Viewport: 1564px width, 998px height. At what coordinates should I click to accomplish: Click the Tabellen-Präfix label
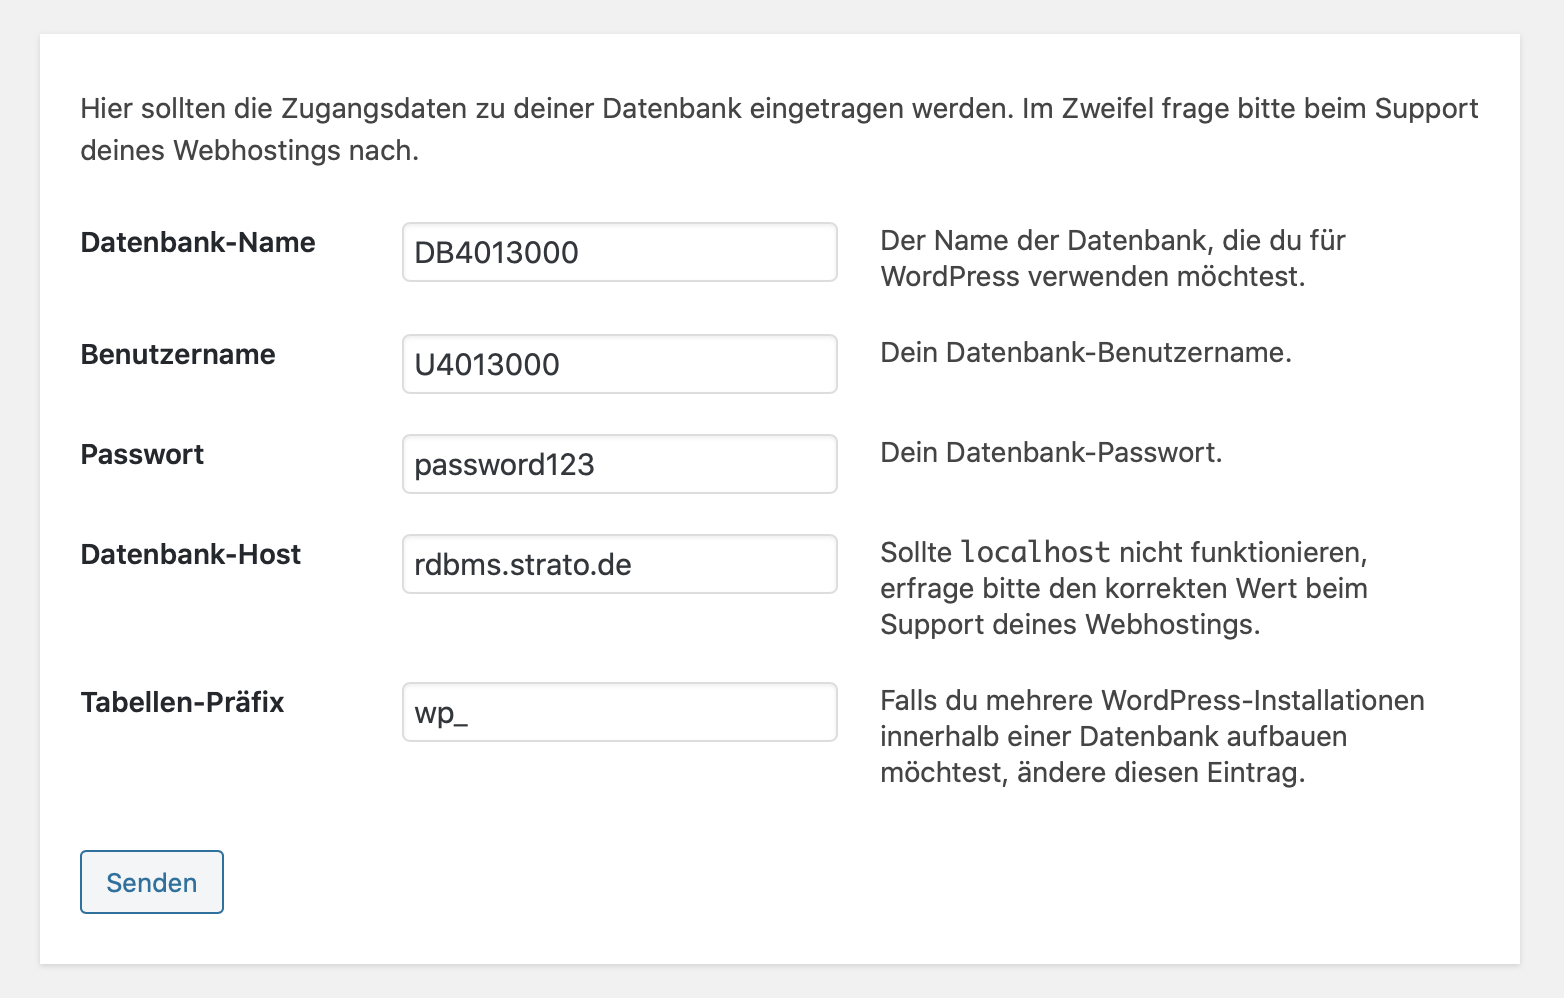point(182,703)
